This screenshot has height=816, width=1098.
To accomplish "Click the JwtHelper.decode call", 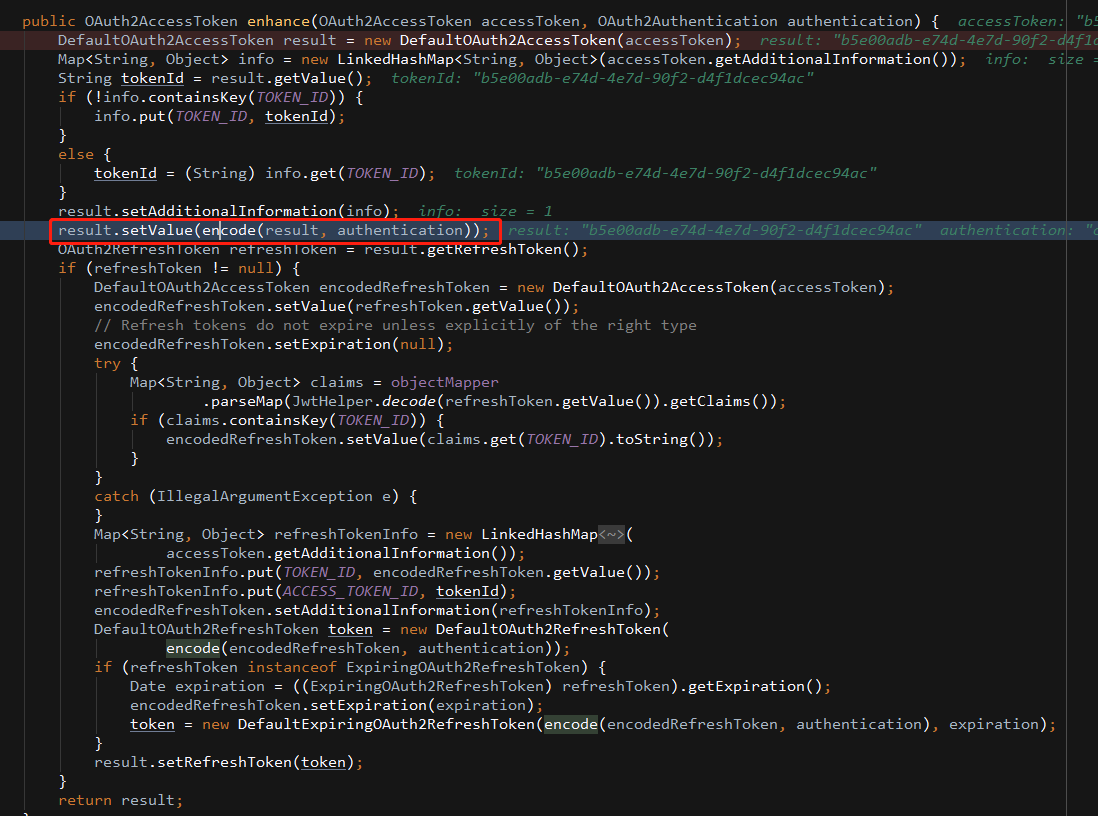I will coord(363,401).
